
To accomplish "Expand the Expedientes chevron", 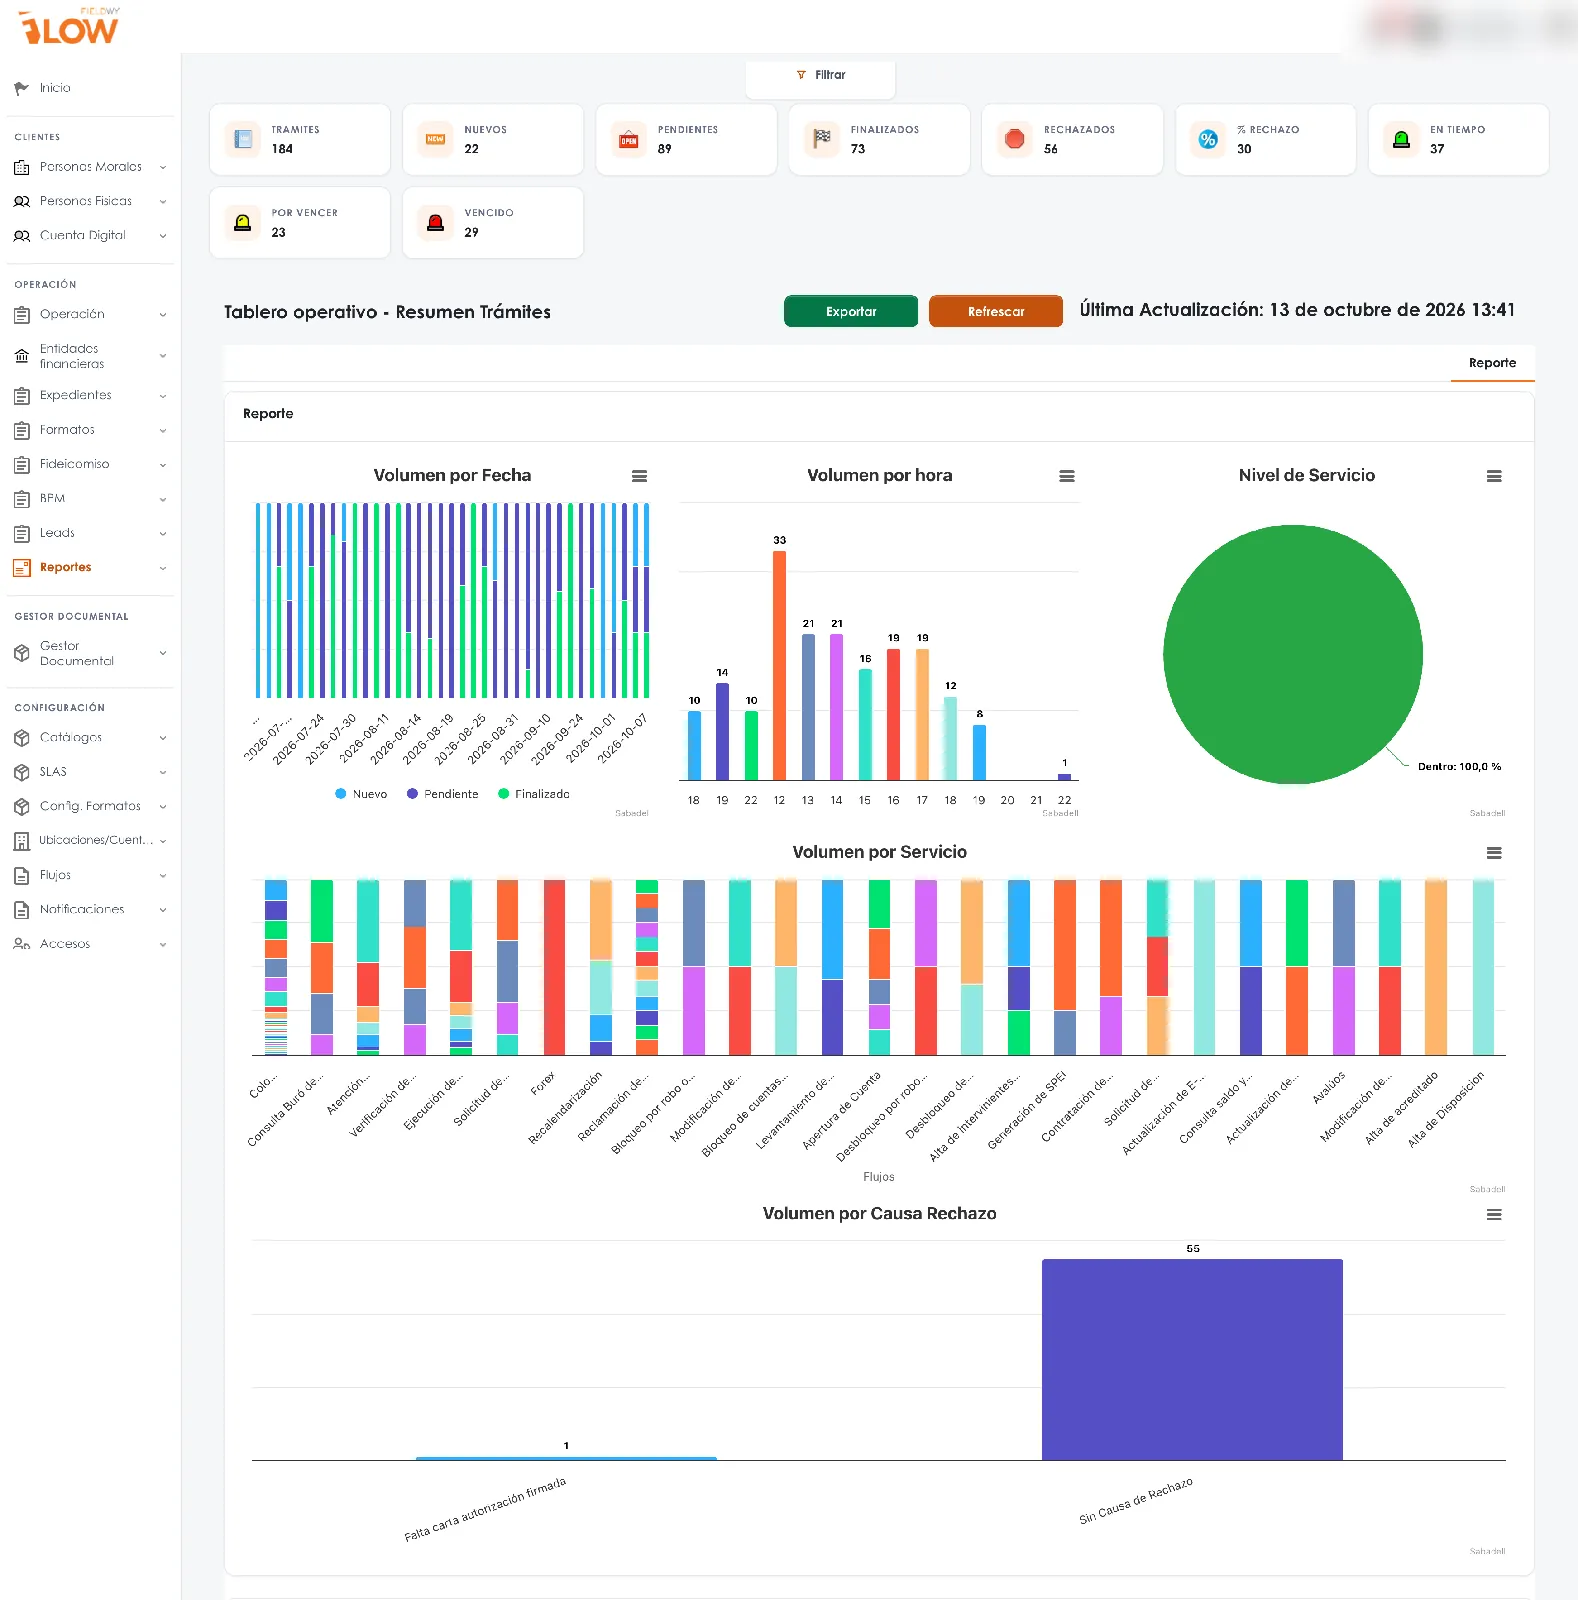I will pos(163,396).
